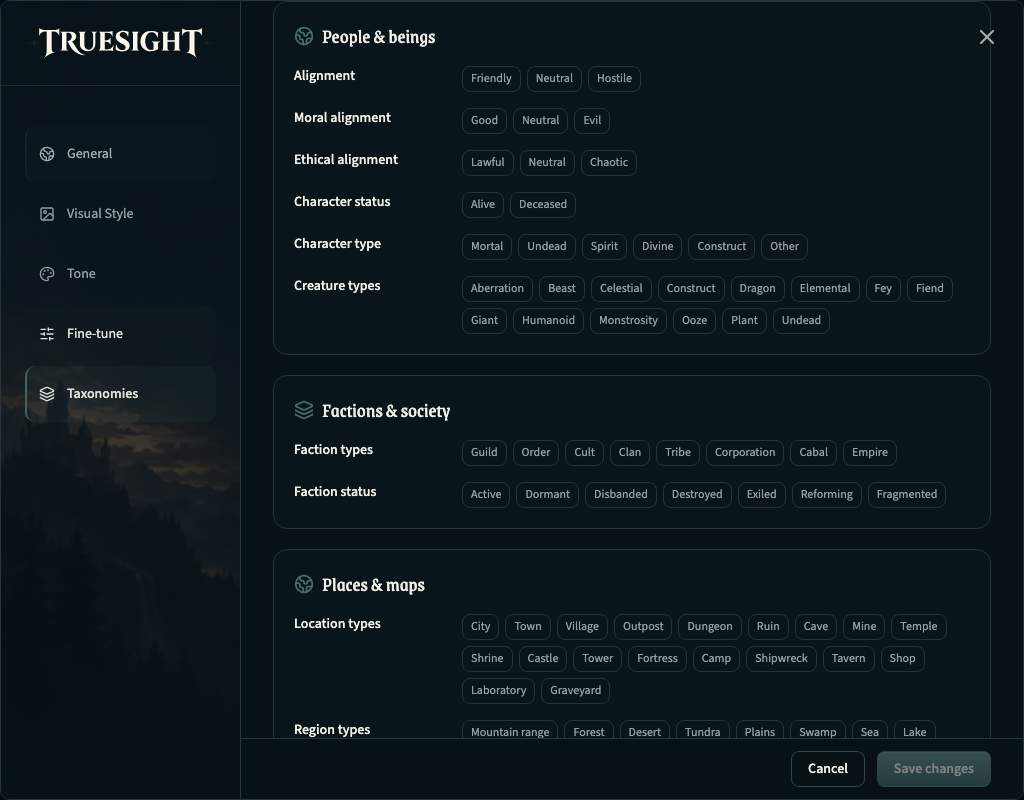This screenshot has width=1024, height=800.
Task: Select the Laboratory location type tag
Action: tap(498, 690)
